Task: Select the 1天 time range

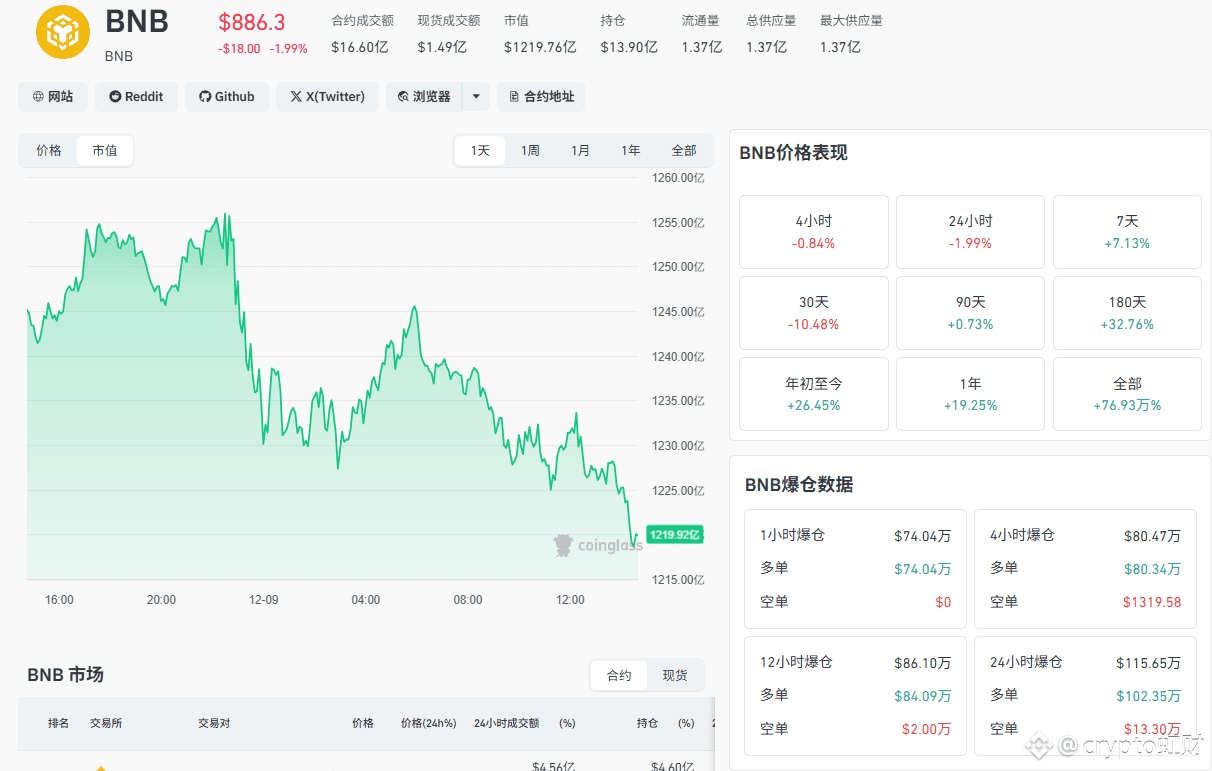Action: (x=481, y=151)
